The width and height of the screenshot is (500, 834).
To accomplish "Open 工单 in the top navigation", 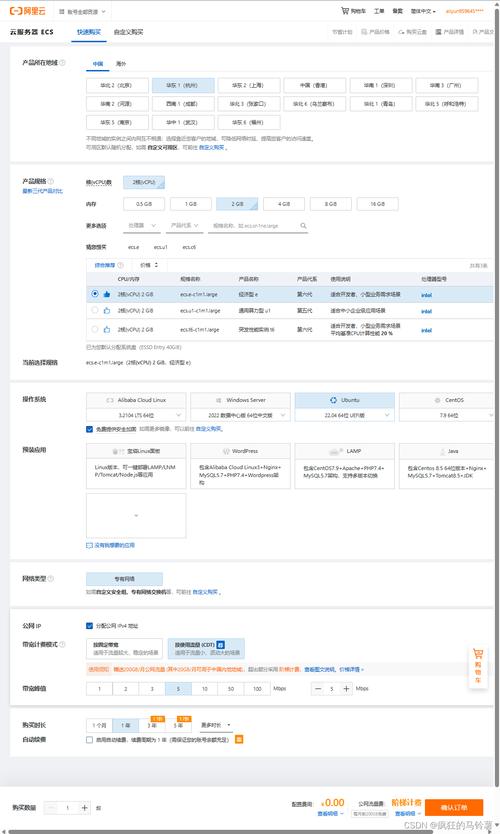I will coord(379,11).
